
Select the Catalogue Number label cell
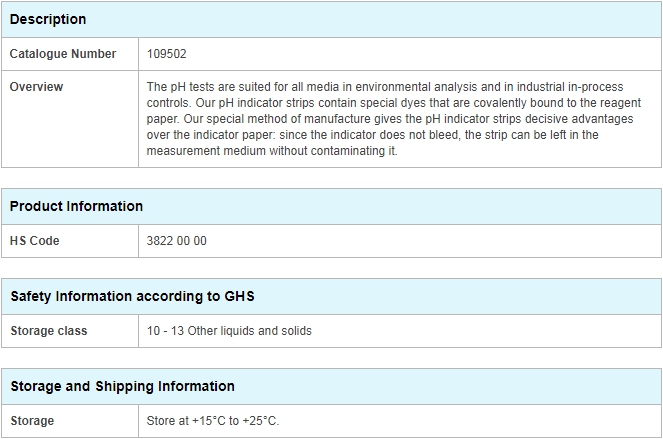pos(70,54)
